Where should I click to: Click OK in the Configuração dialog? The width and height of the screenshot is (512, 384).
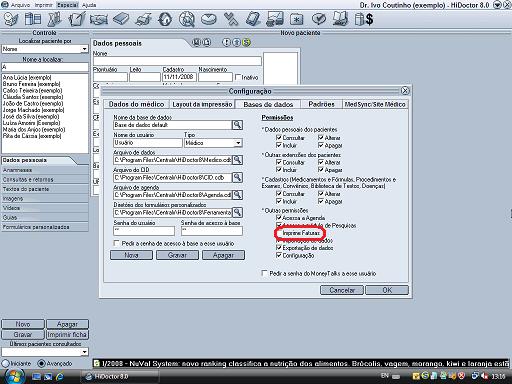[387, 290]
